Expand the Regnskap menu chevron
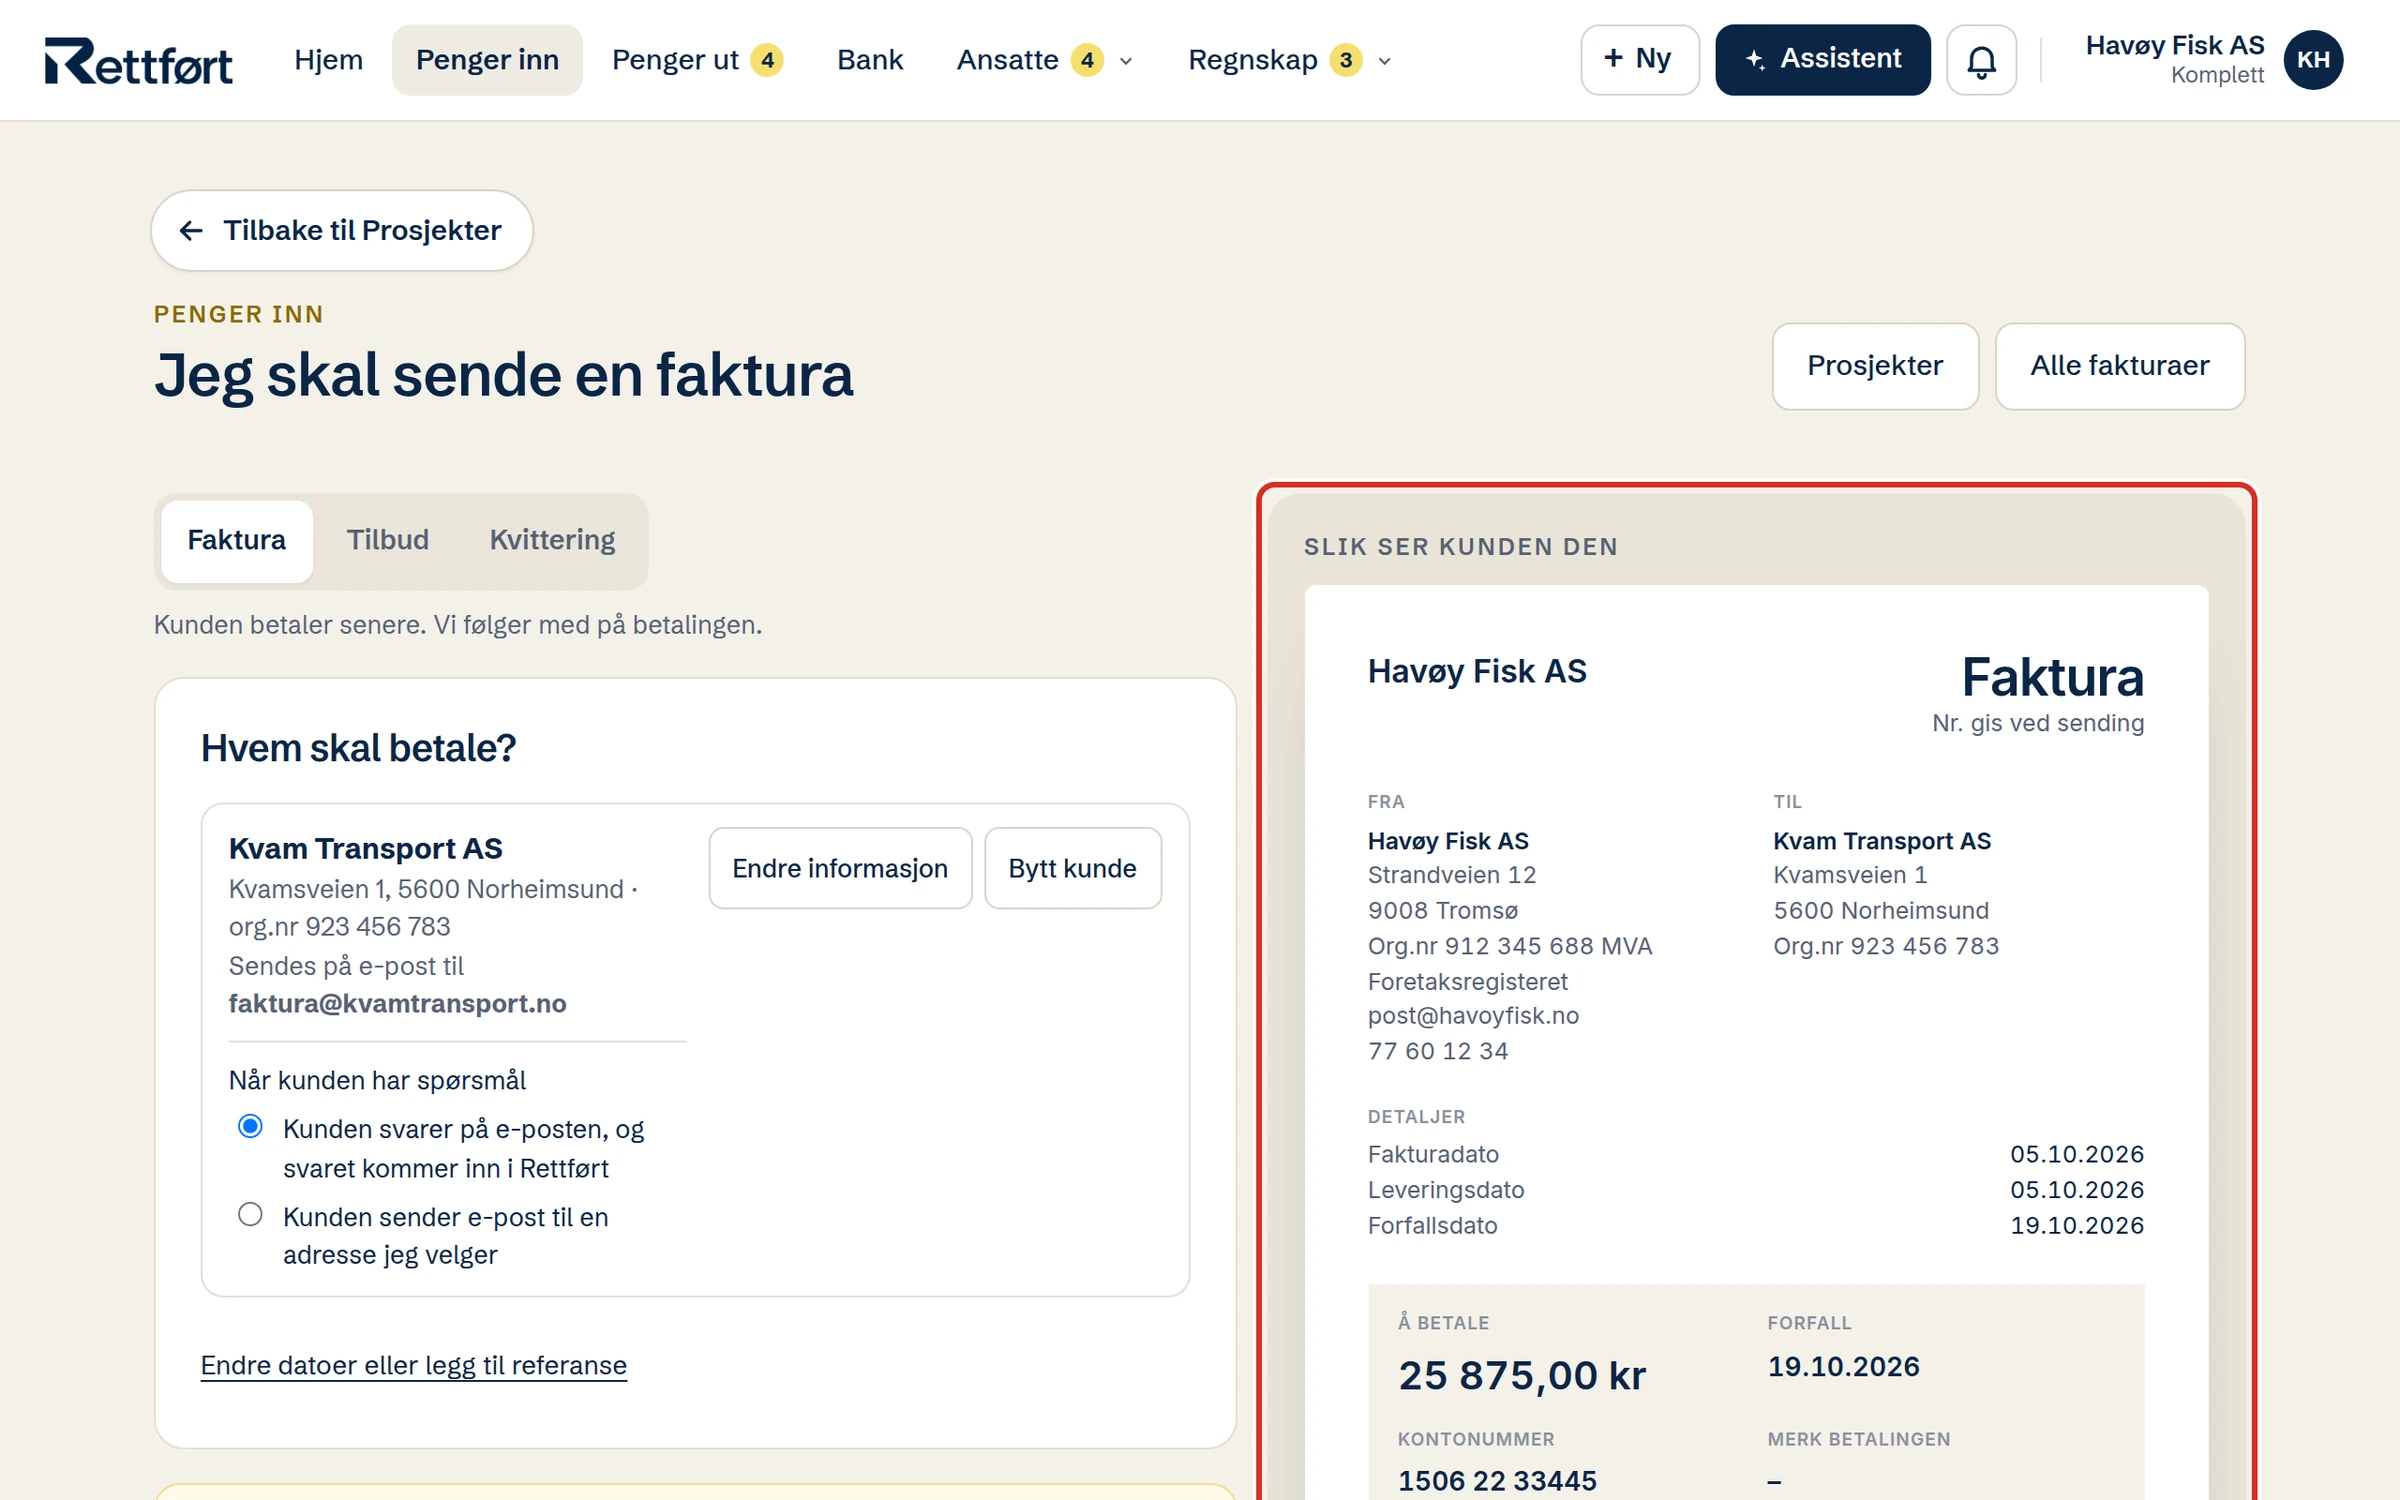This screenshot has width=2400, height=1500. pos(1385,61)
